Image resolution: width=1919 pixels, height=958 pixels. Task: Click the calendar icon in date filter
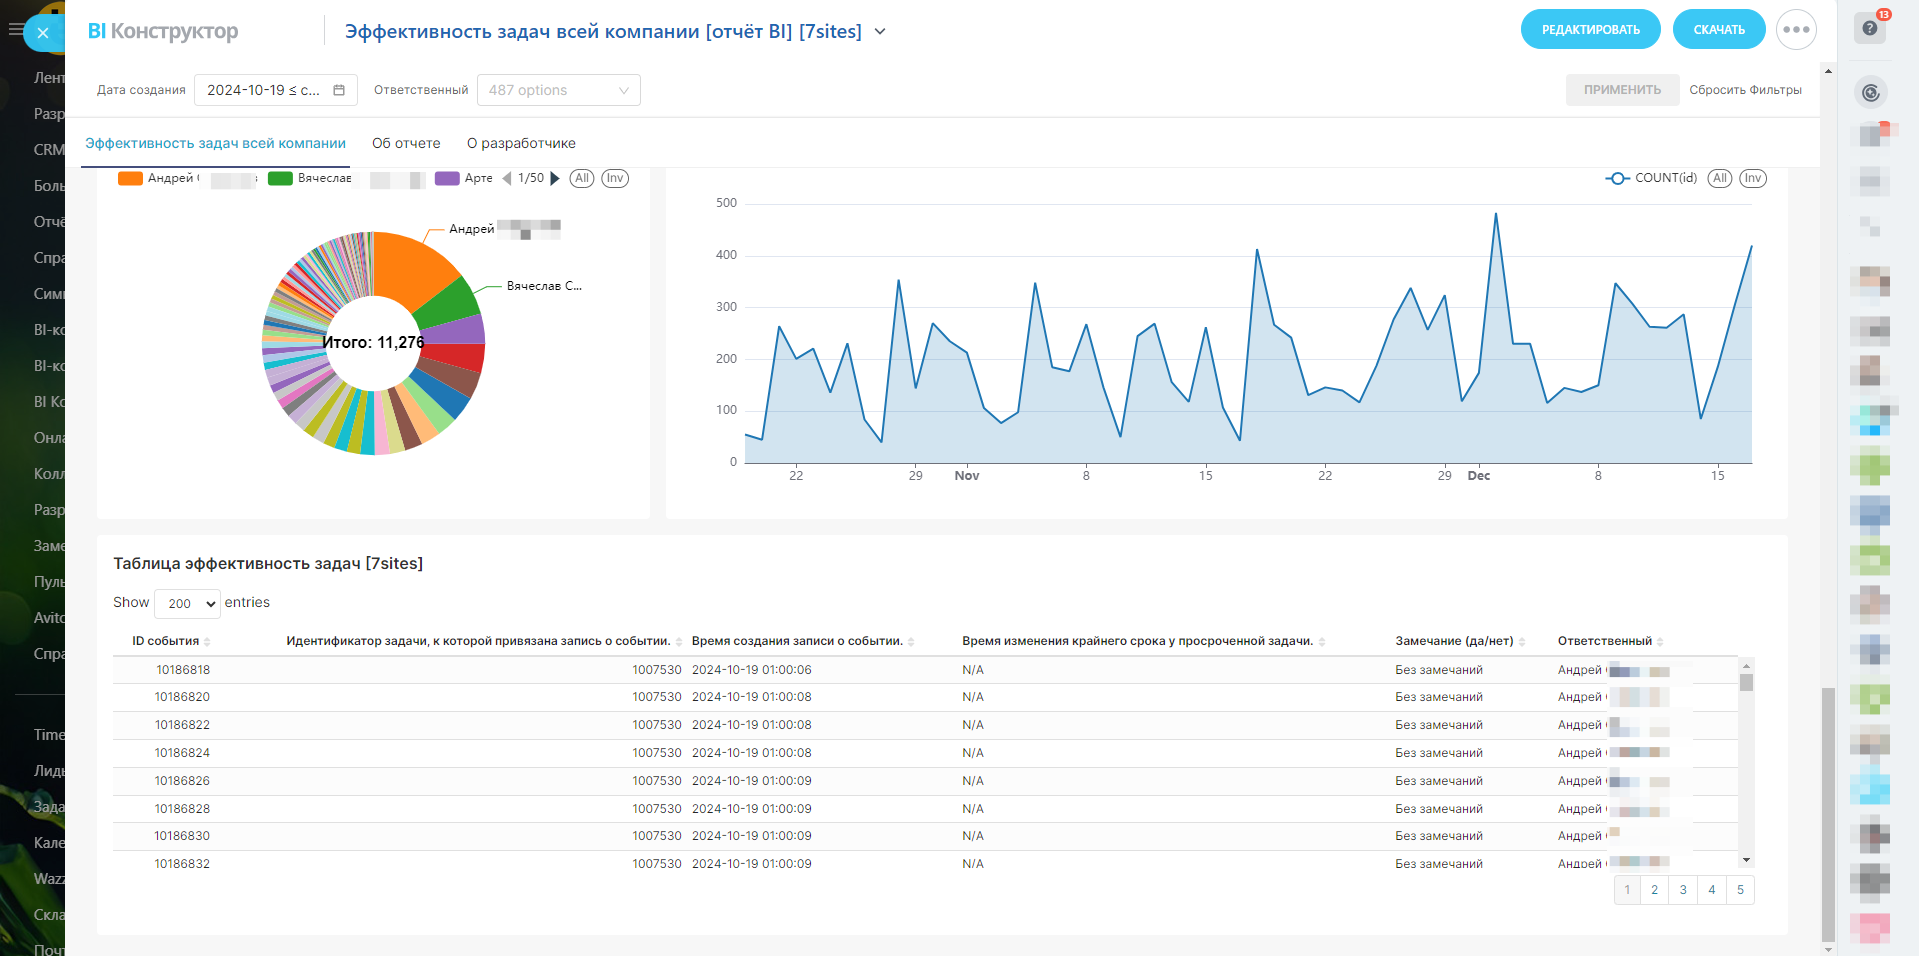pyautogui.click(x=339, y=90)
